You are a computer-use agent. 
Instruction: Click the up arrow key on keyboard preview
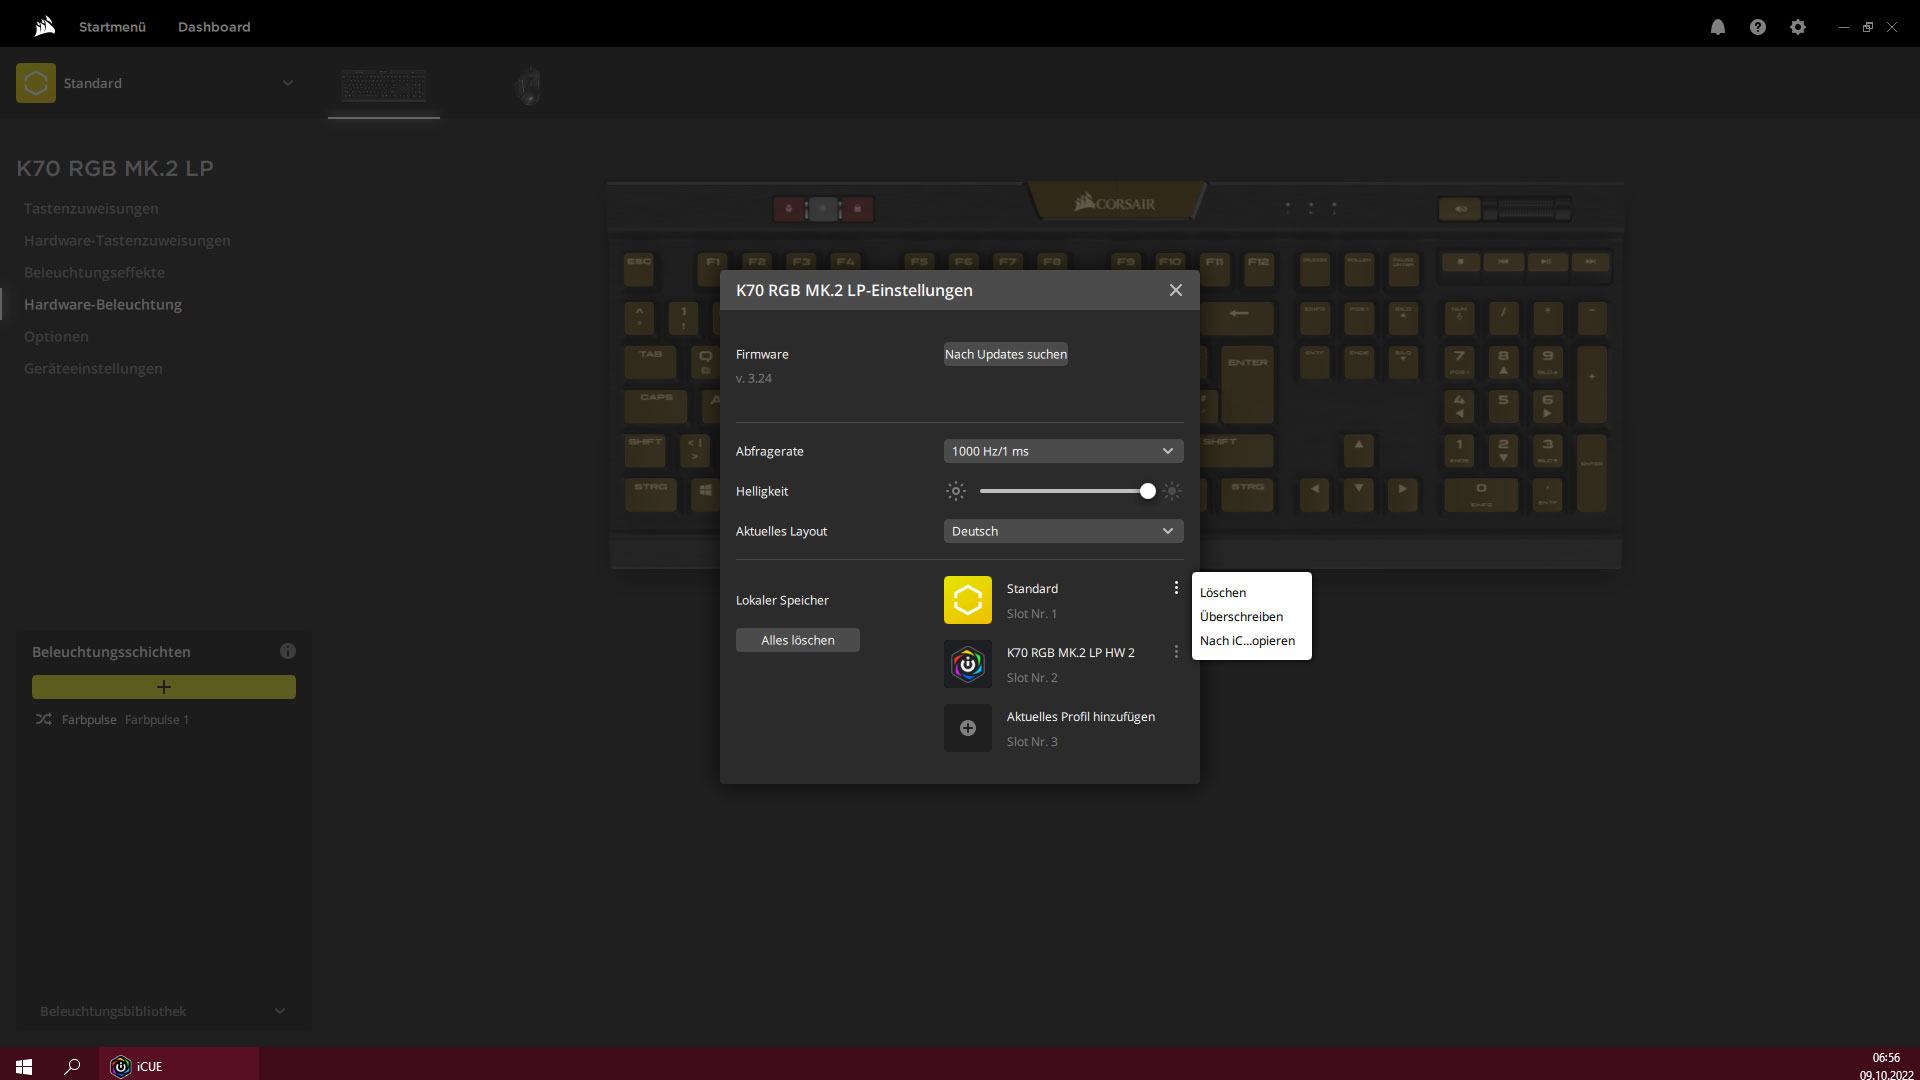1358,449
